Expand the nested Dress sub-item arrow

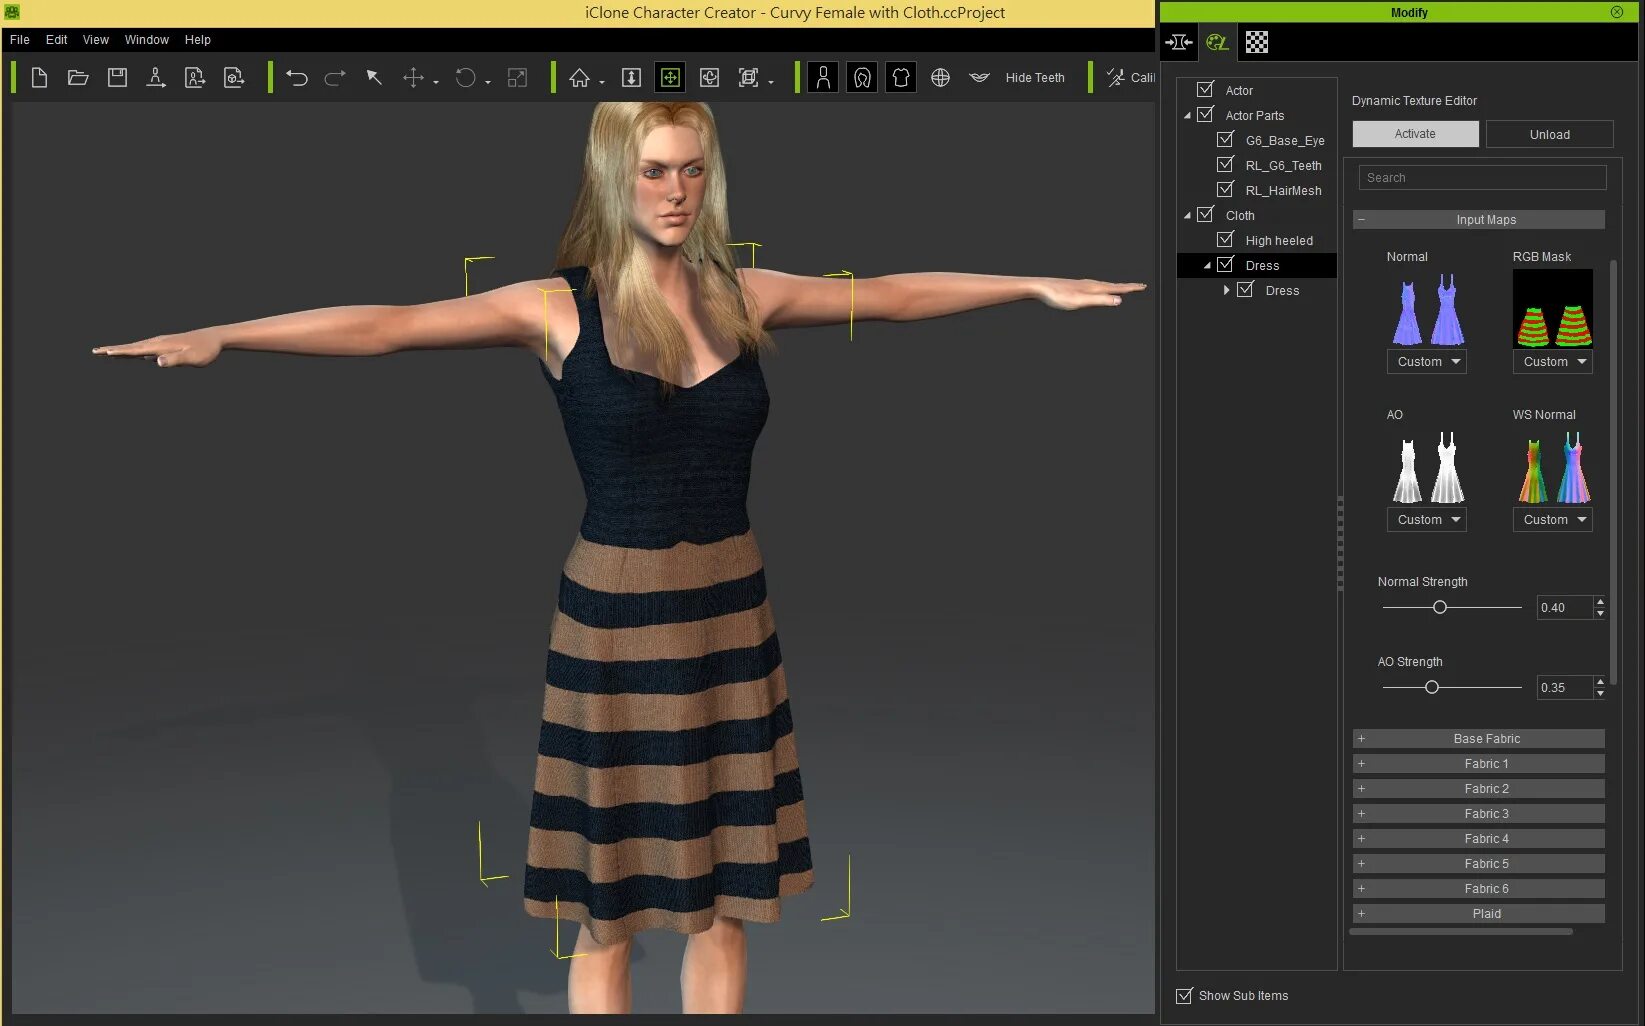1227,290
